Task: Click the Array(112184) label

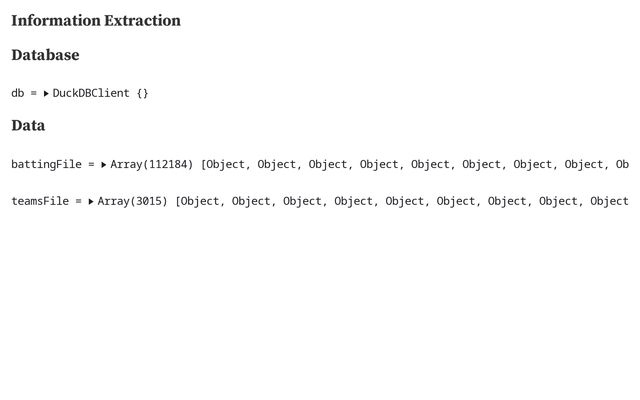Action: pos(151,164)
